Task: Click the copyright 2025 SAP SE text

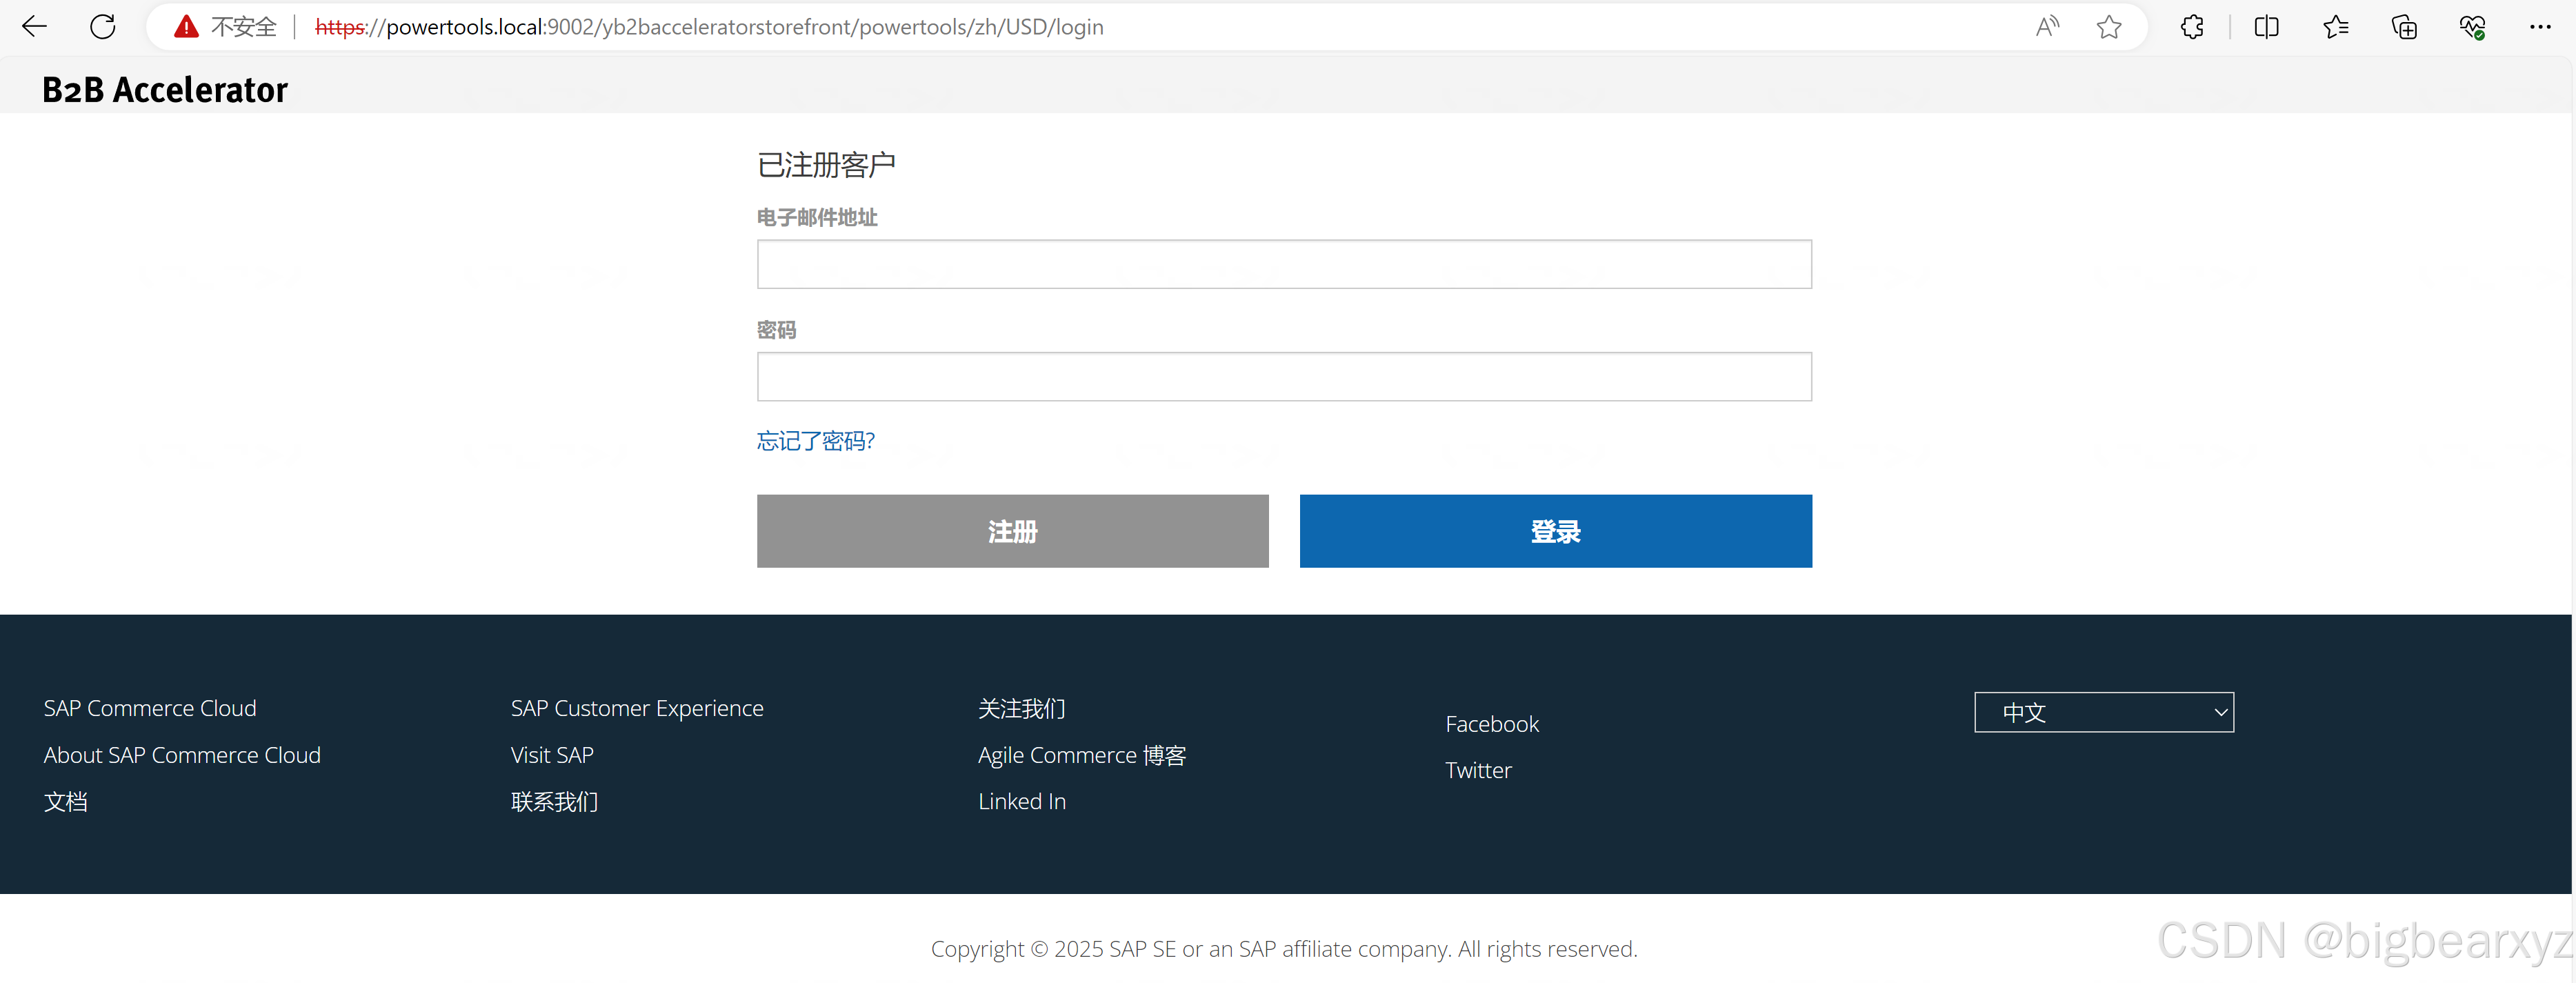Action: tap(1284, 949)
